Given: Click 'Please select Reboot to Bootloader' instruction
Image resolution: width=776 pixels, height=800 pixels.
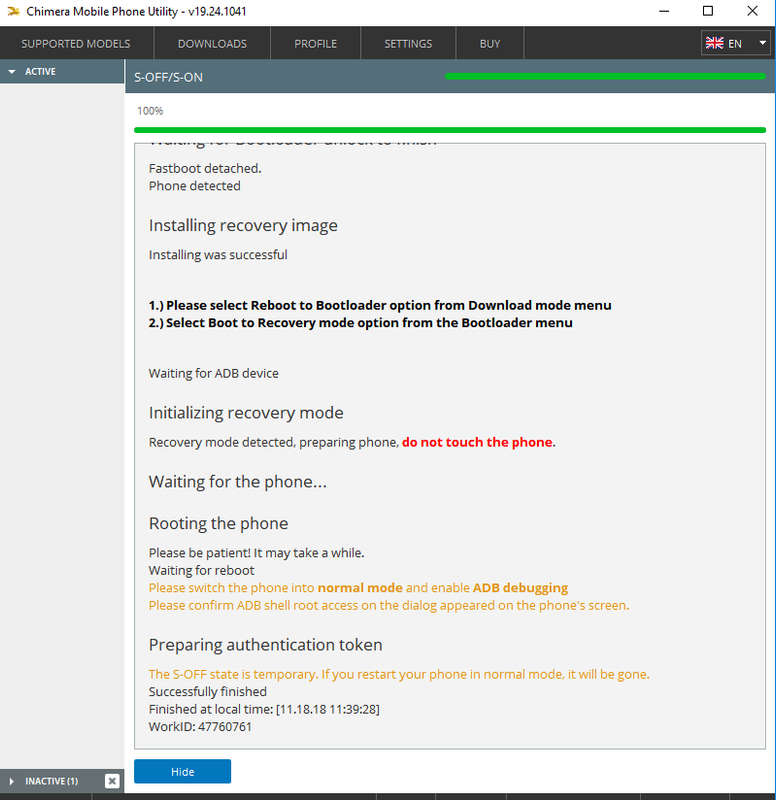Looking at the screenshot, I should 380,305.
